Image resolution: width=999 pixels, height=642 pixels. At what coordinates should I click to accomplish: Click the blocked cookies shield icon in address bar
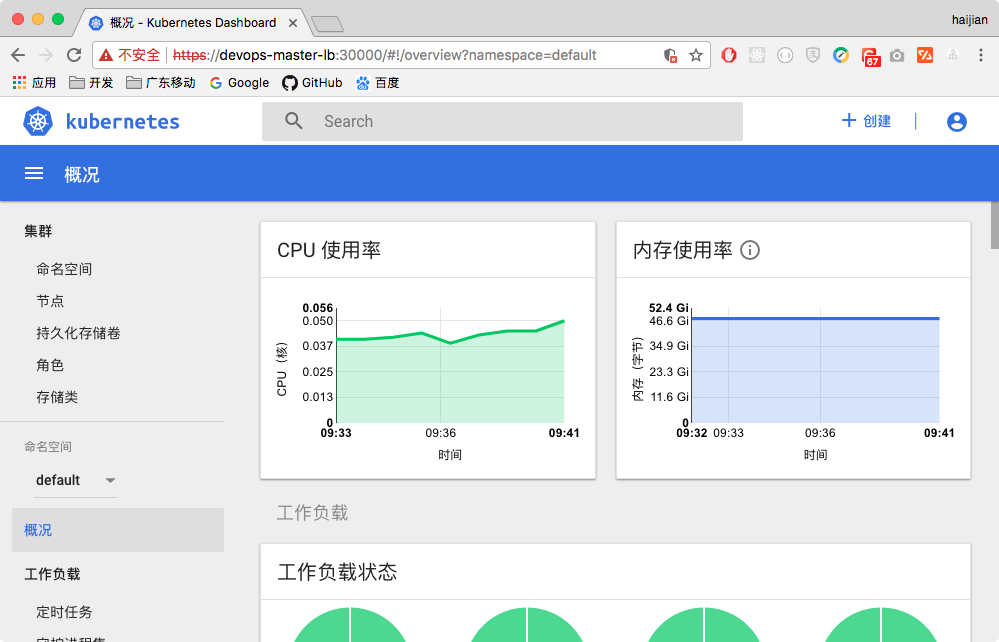pyautogui.click(x=670, y=55)
